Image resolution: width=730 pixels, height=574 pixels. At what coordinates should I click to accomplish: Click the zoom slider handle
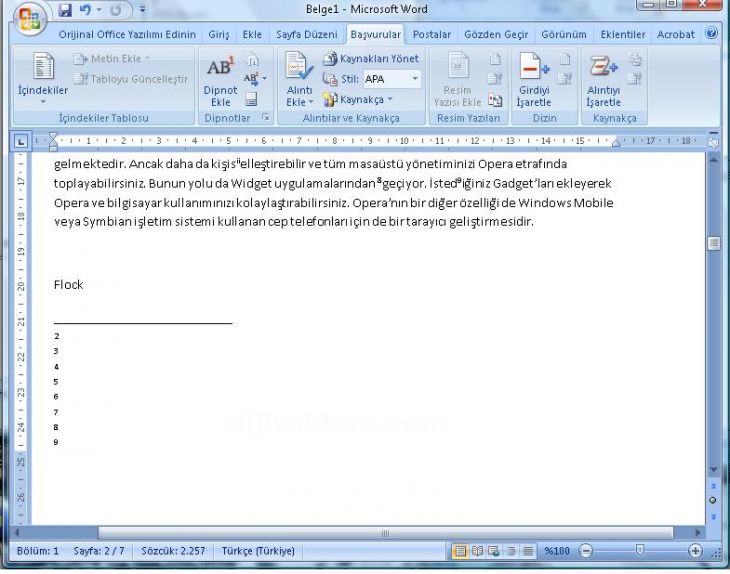tap(640, 551)
